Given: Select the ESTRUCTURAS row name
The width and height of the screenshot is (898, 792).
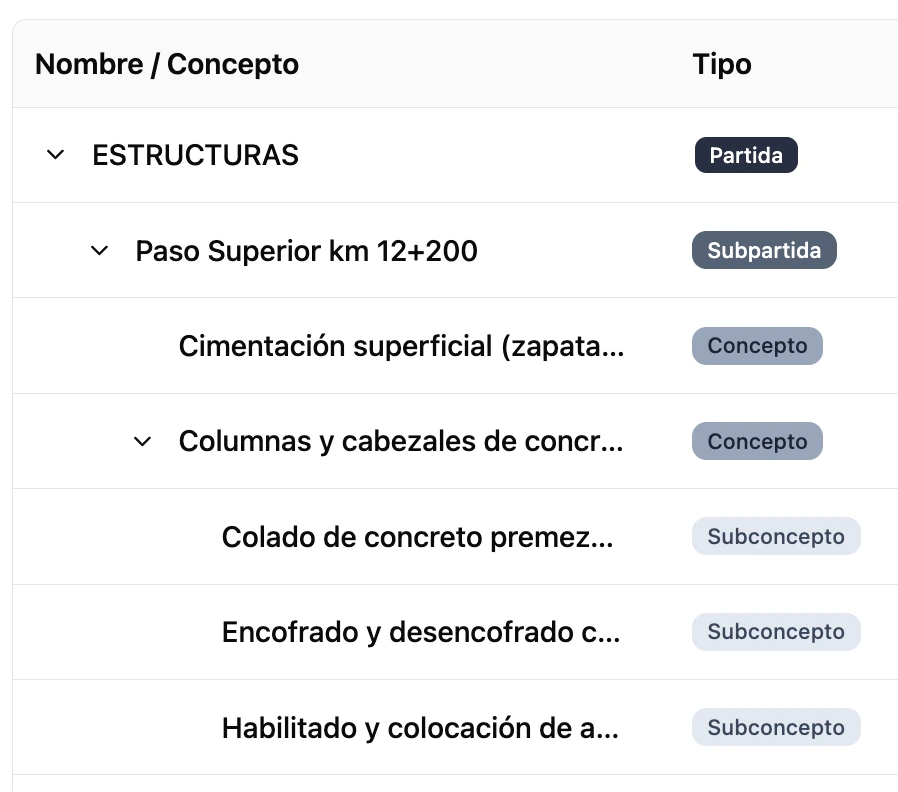Looking at the screenshot, I should pyautogui.click(x=195, y=155).
